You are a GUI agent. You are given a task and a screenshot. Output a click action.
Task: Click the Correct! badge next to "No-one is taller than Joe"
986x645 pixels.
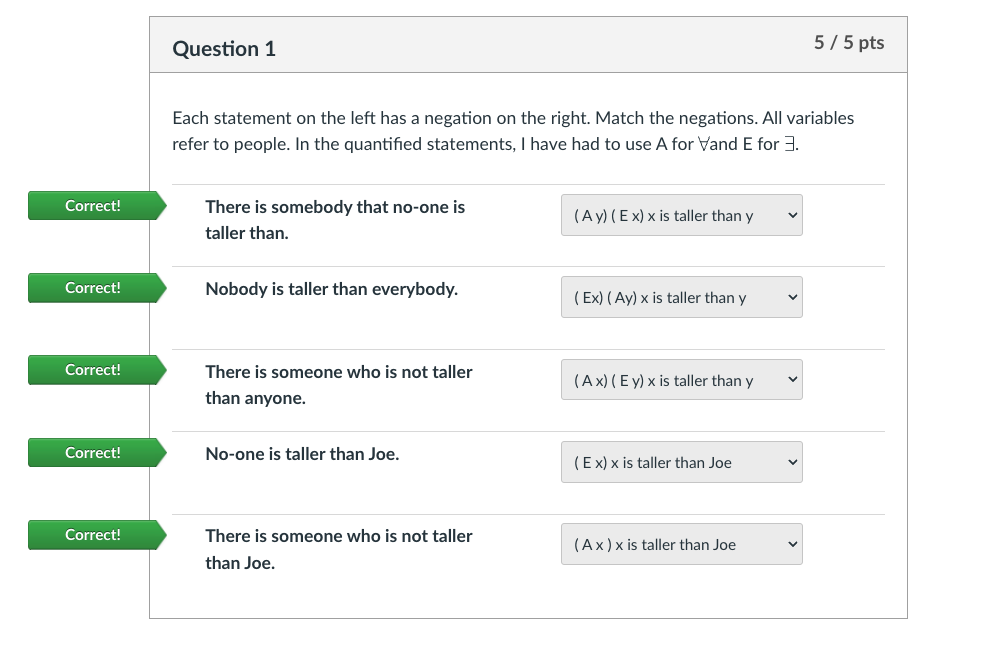pos(93,452)
